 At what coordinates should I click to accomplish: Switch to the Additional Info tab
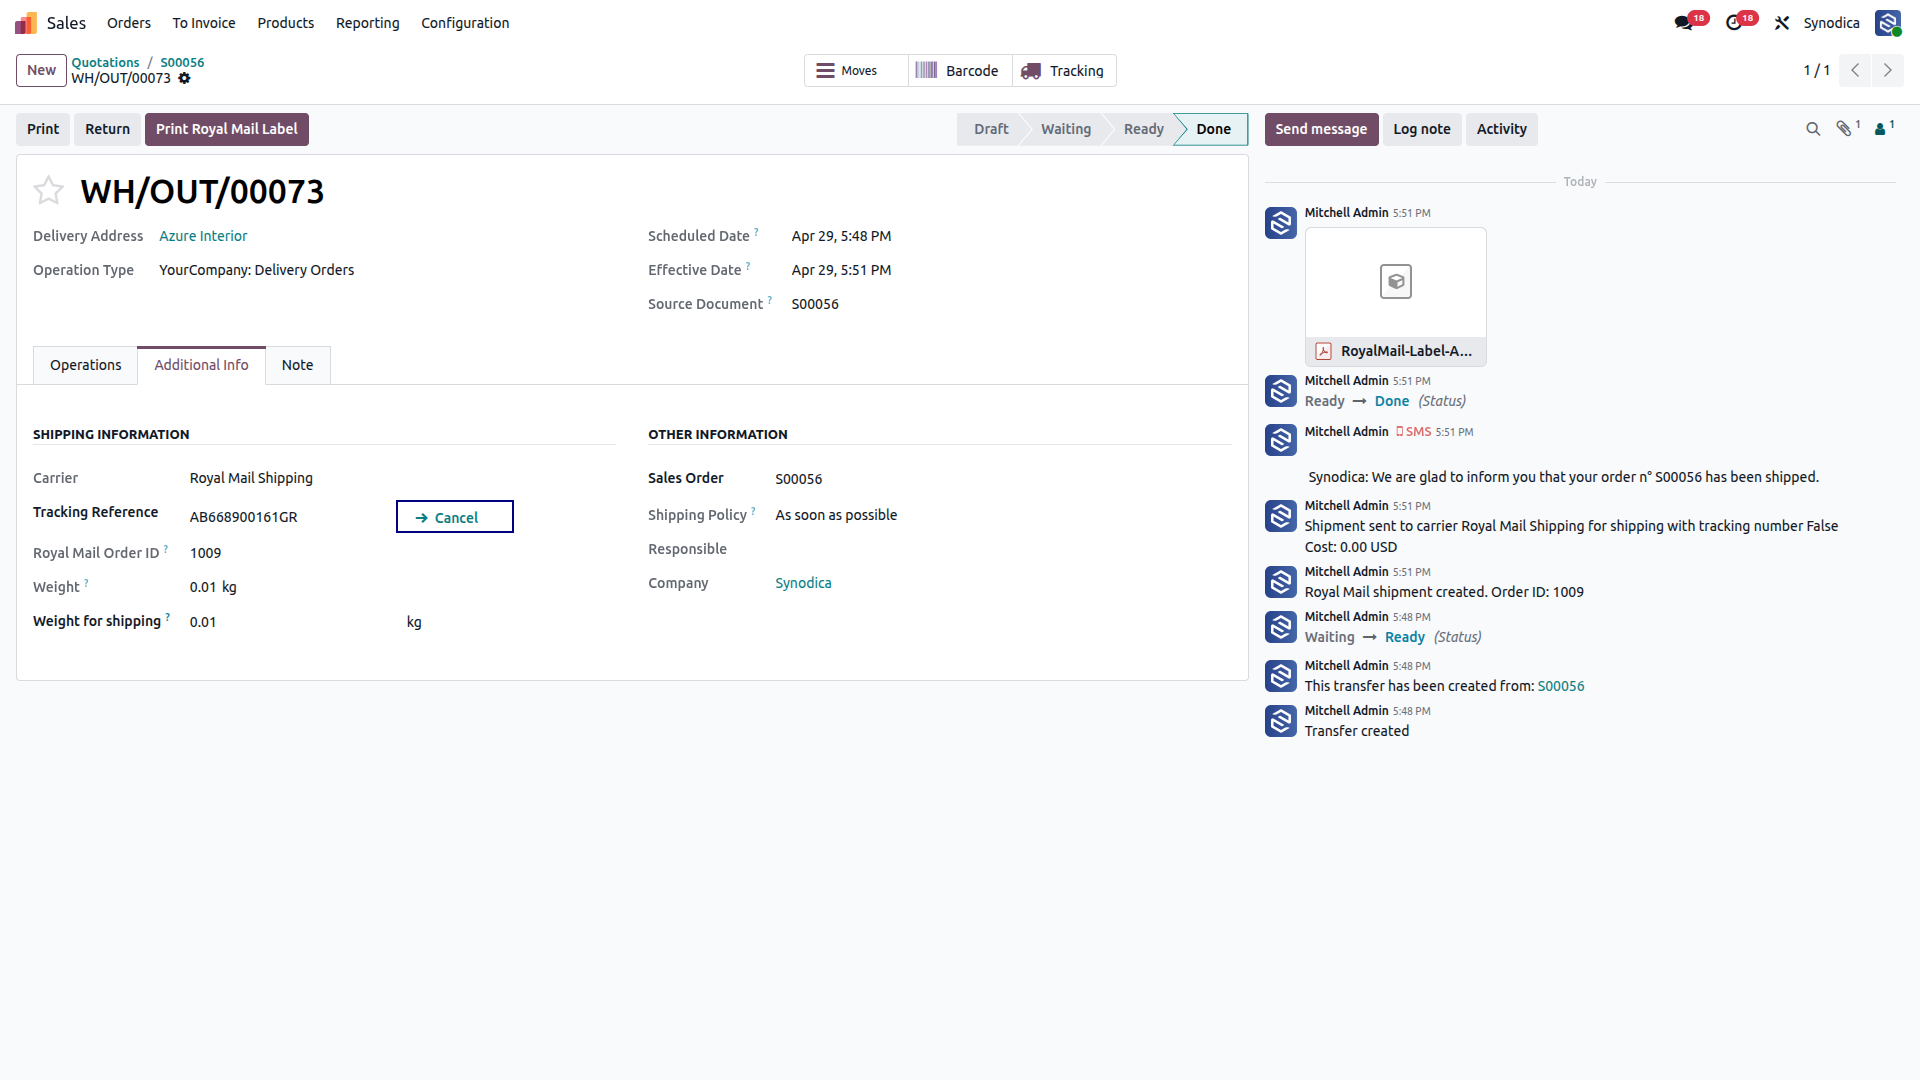coord(201,365)
